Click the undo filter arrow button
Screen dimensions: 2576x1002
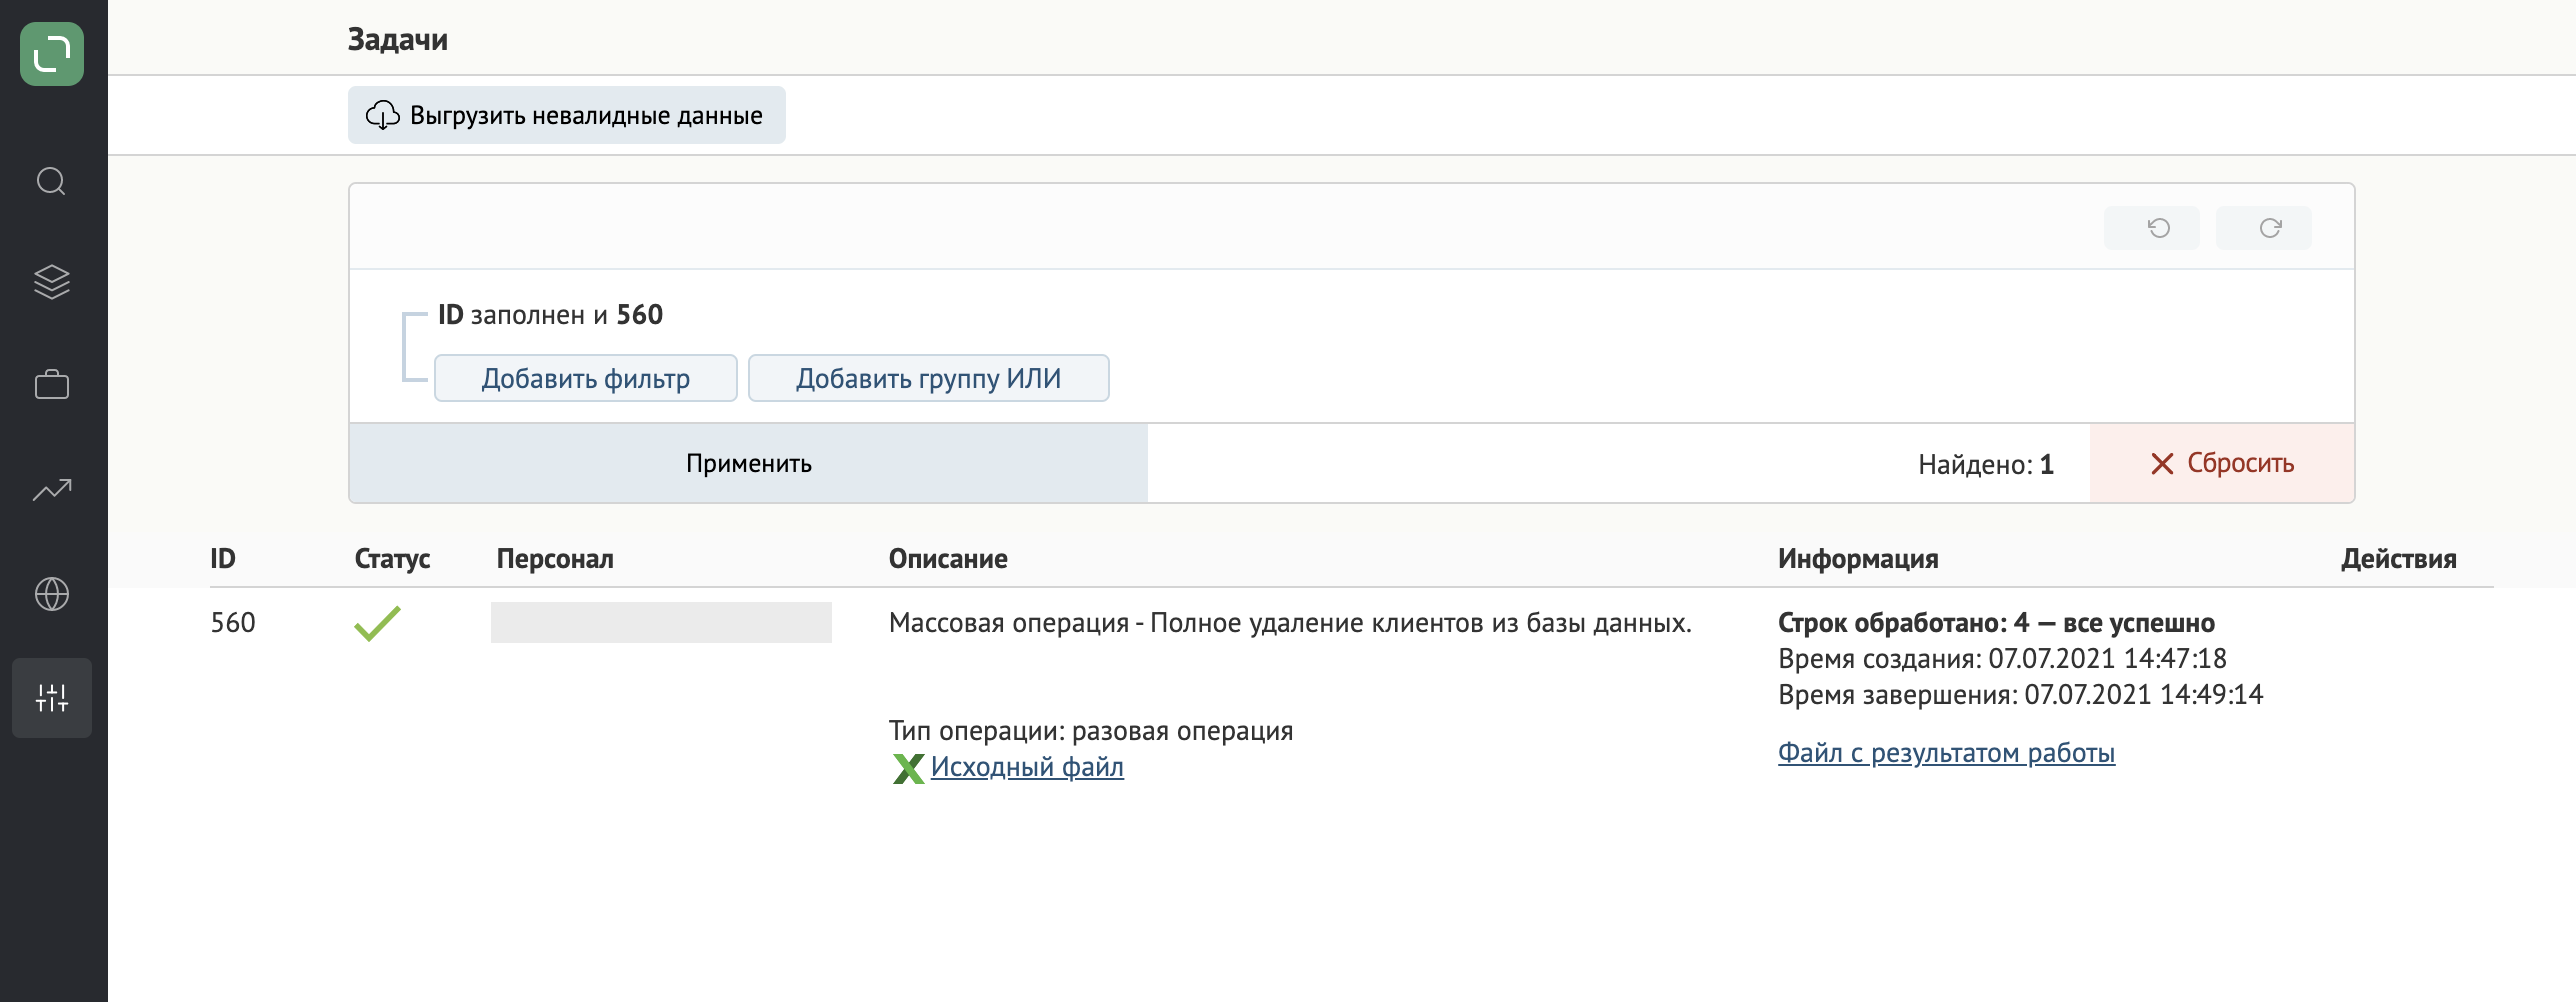click(2152, 228)
